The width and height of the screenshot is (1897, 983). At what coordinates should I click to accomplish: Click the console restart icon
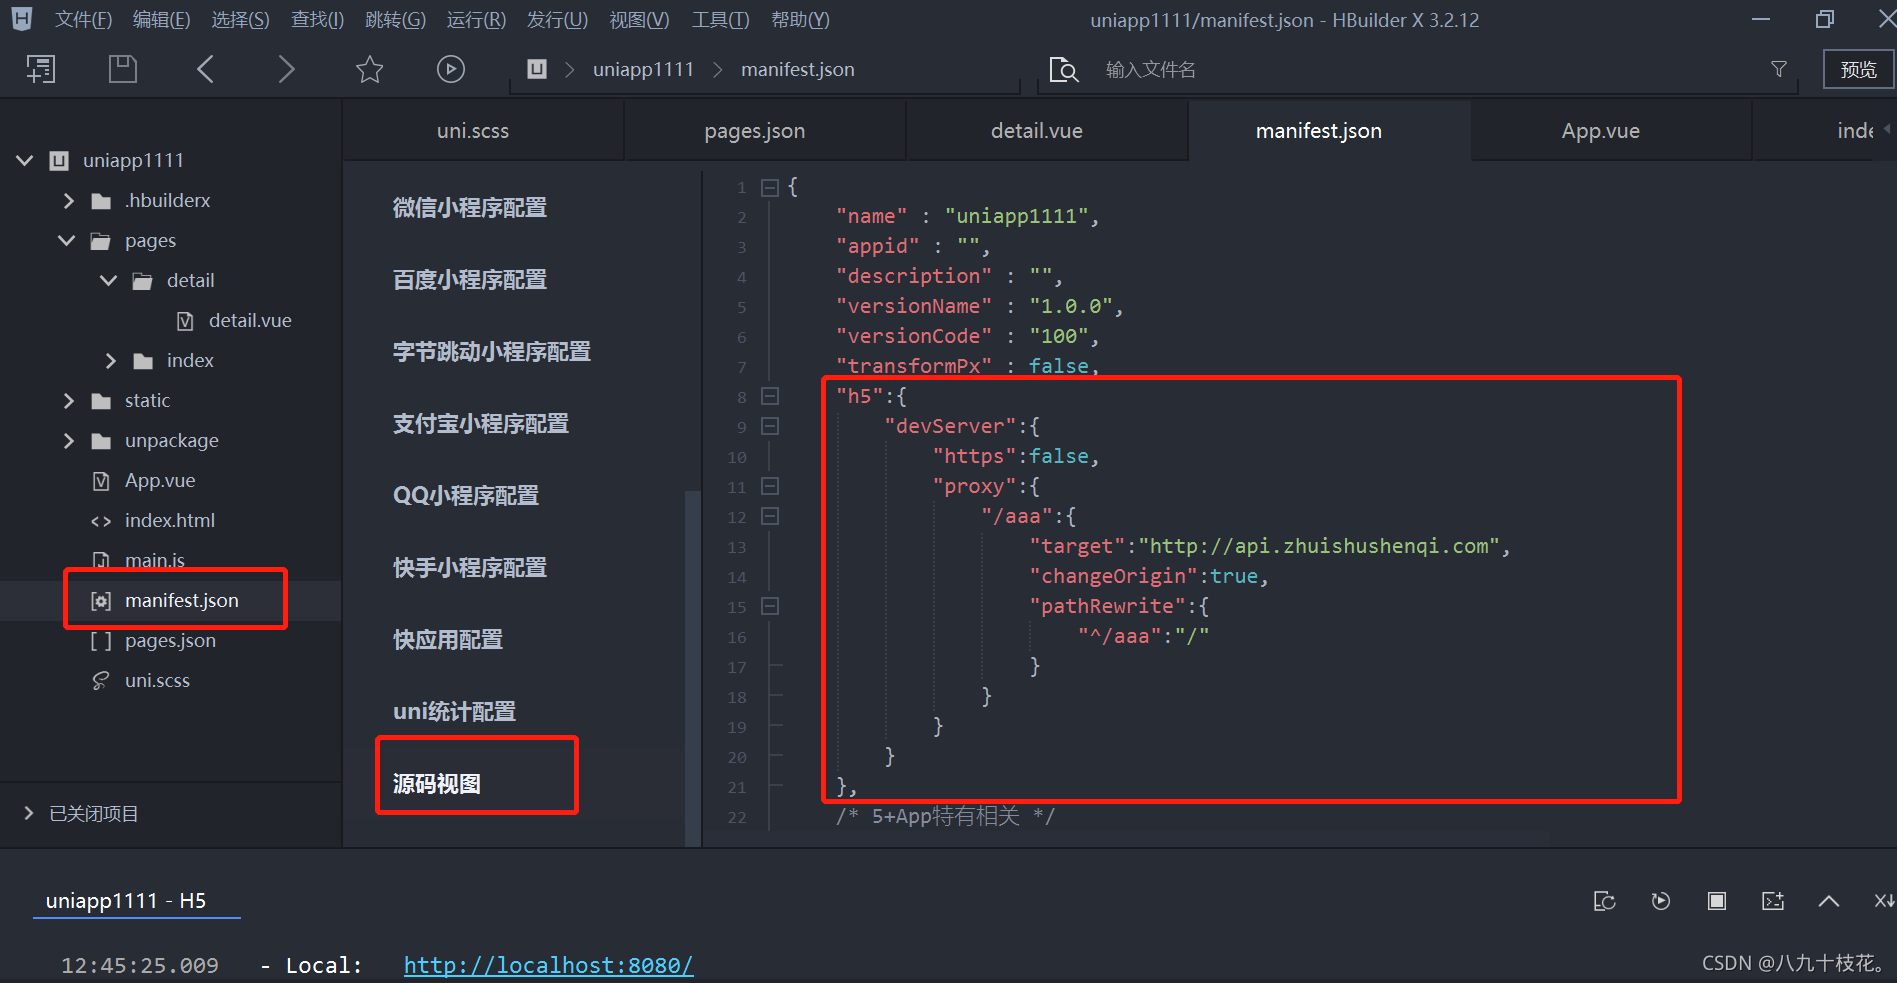[1661, 901]
